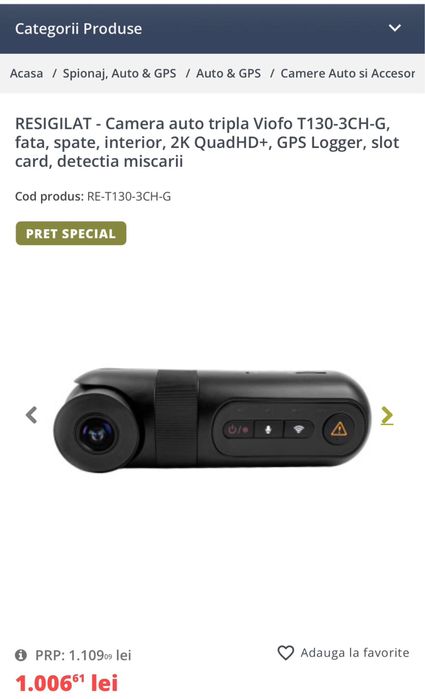
Task: Navigate to Auto & GPS breadcrumb
Action: click(228, 73)
